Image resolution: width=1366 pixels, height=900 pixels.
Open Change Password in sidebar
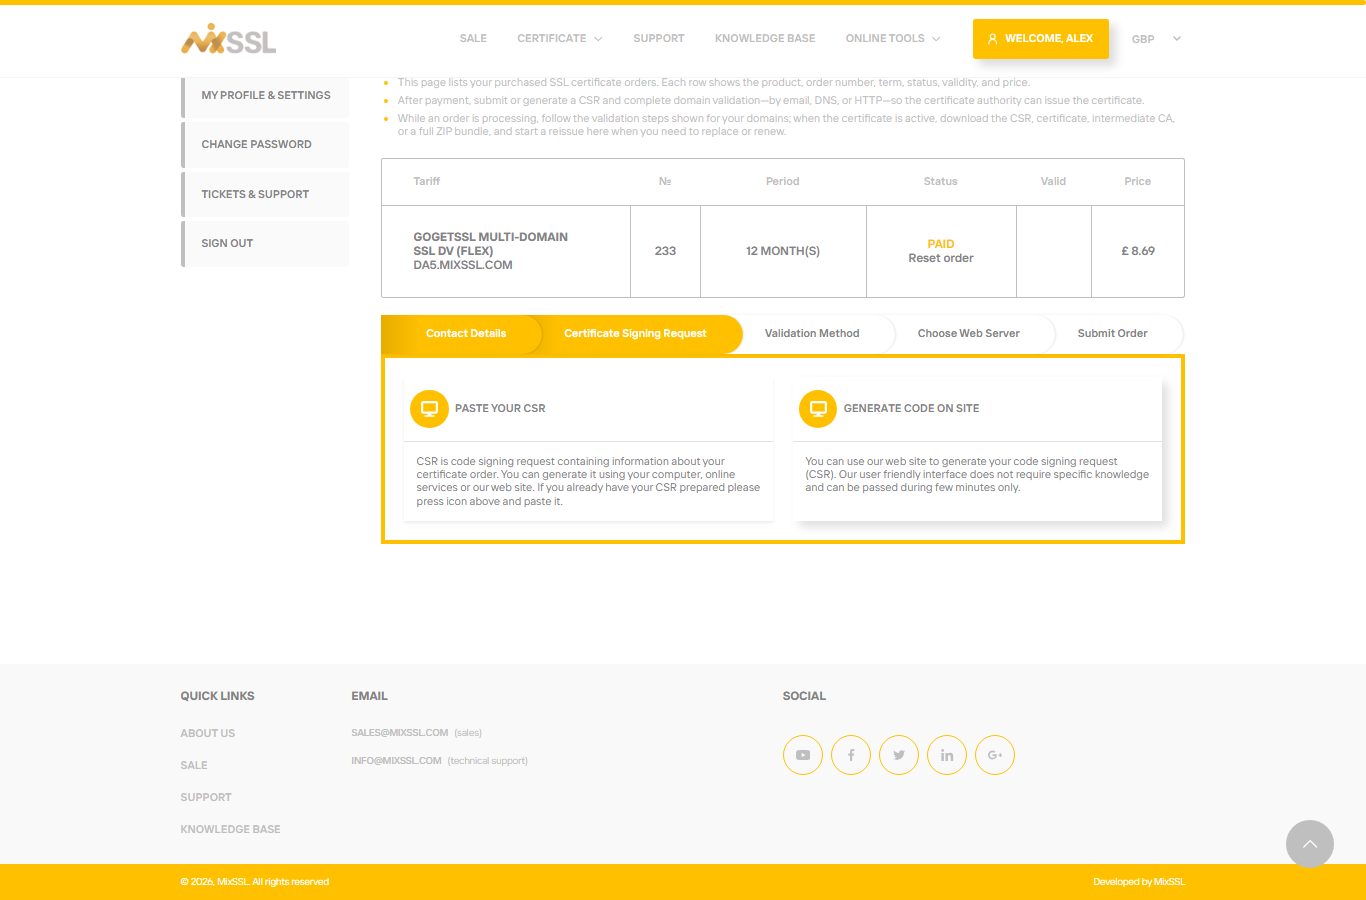265,144
